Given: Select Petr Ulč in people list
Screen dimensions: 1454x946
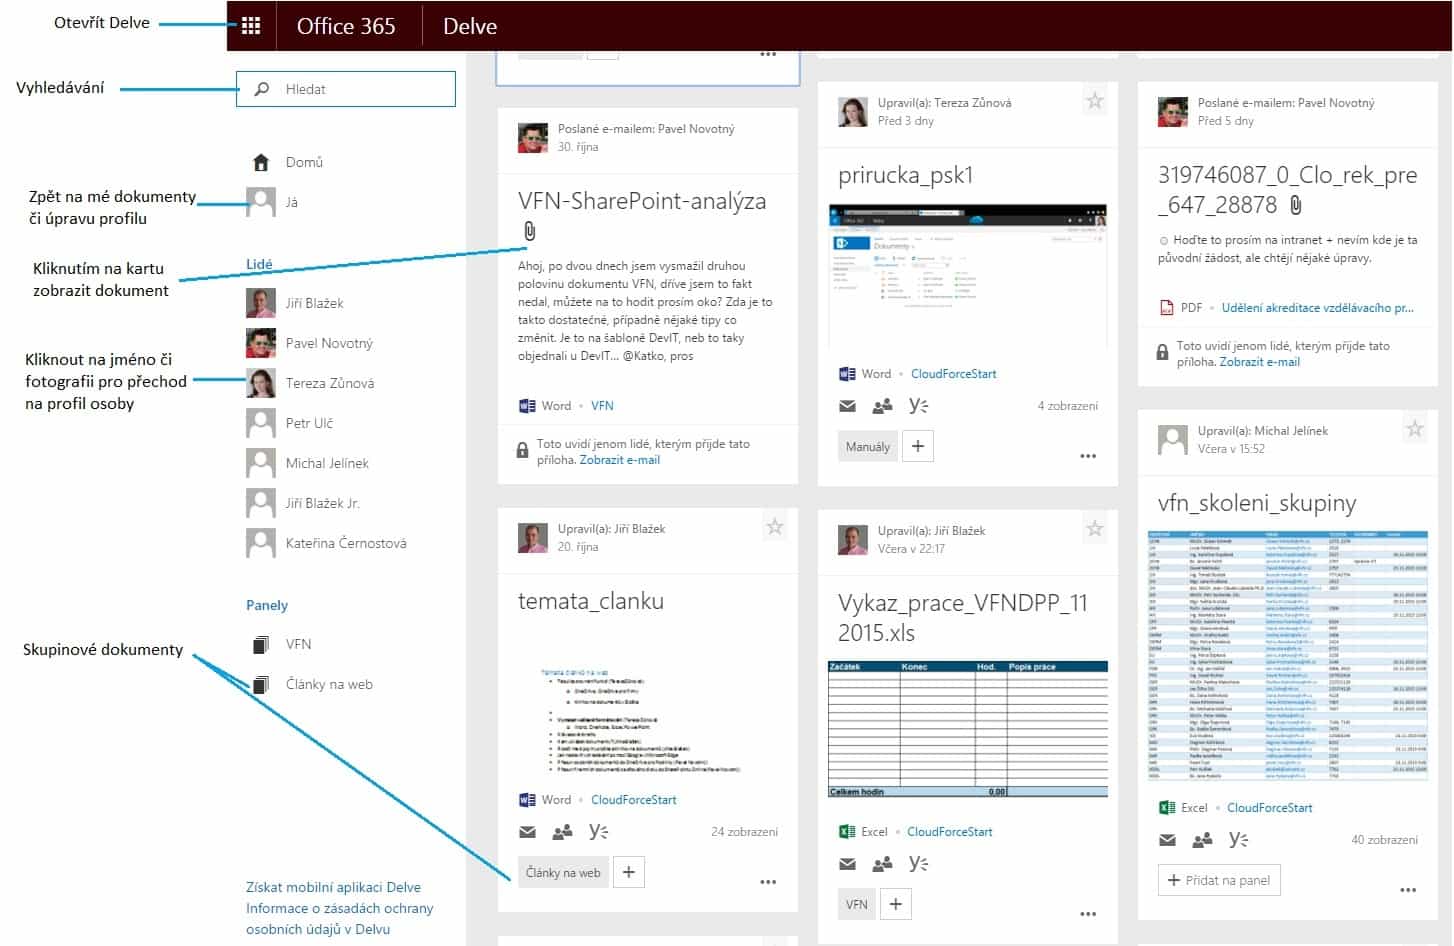Looking at the screenshot, I should [x=309, y=423].
